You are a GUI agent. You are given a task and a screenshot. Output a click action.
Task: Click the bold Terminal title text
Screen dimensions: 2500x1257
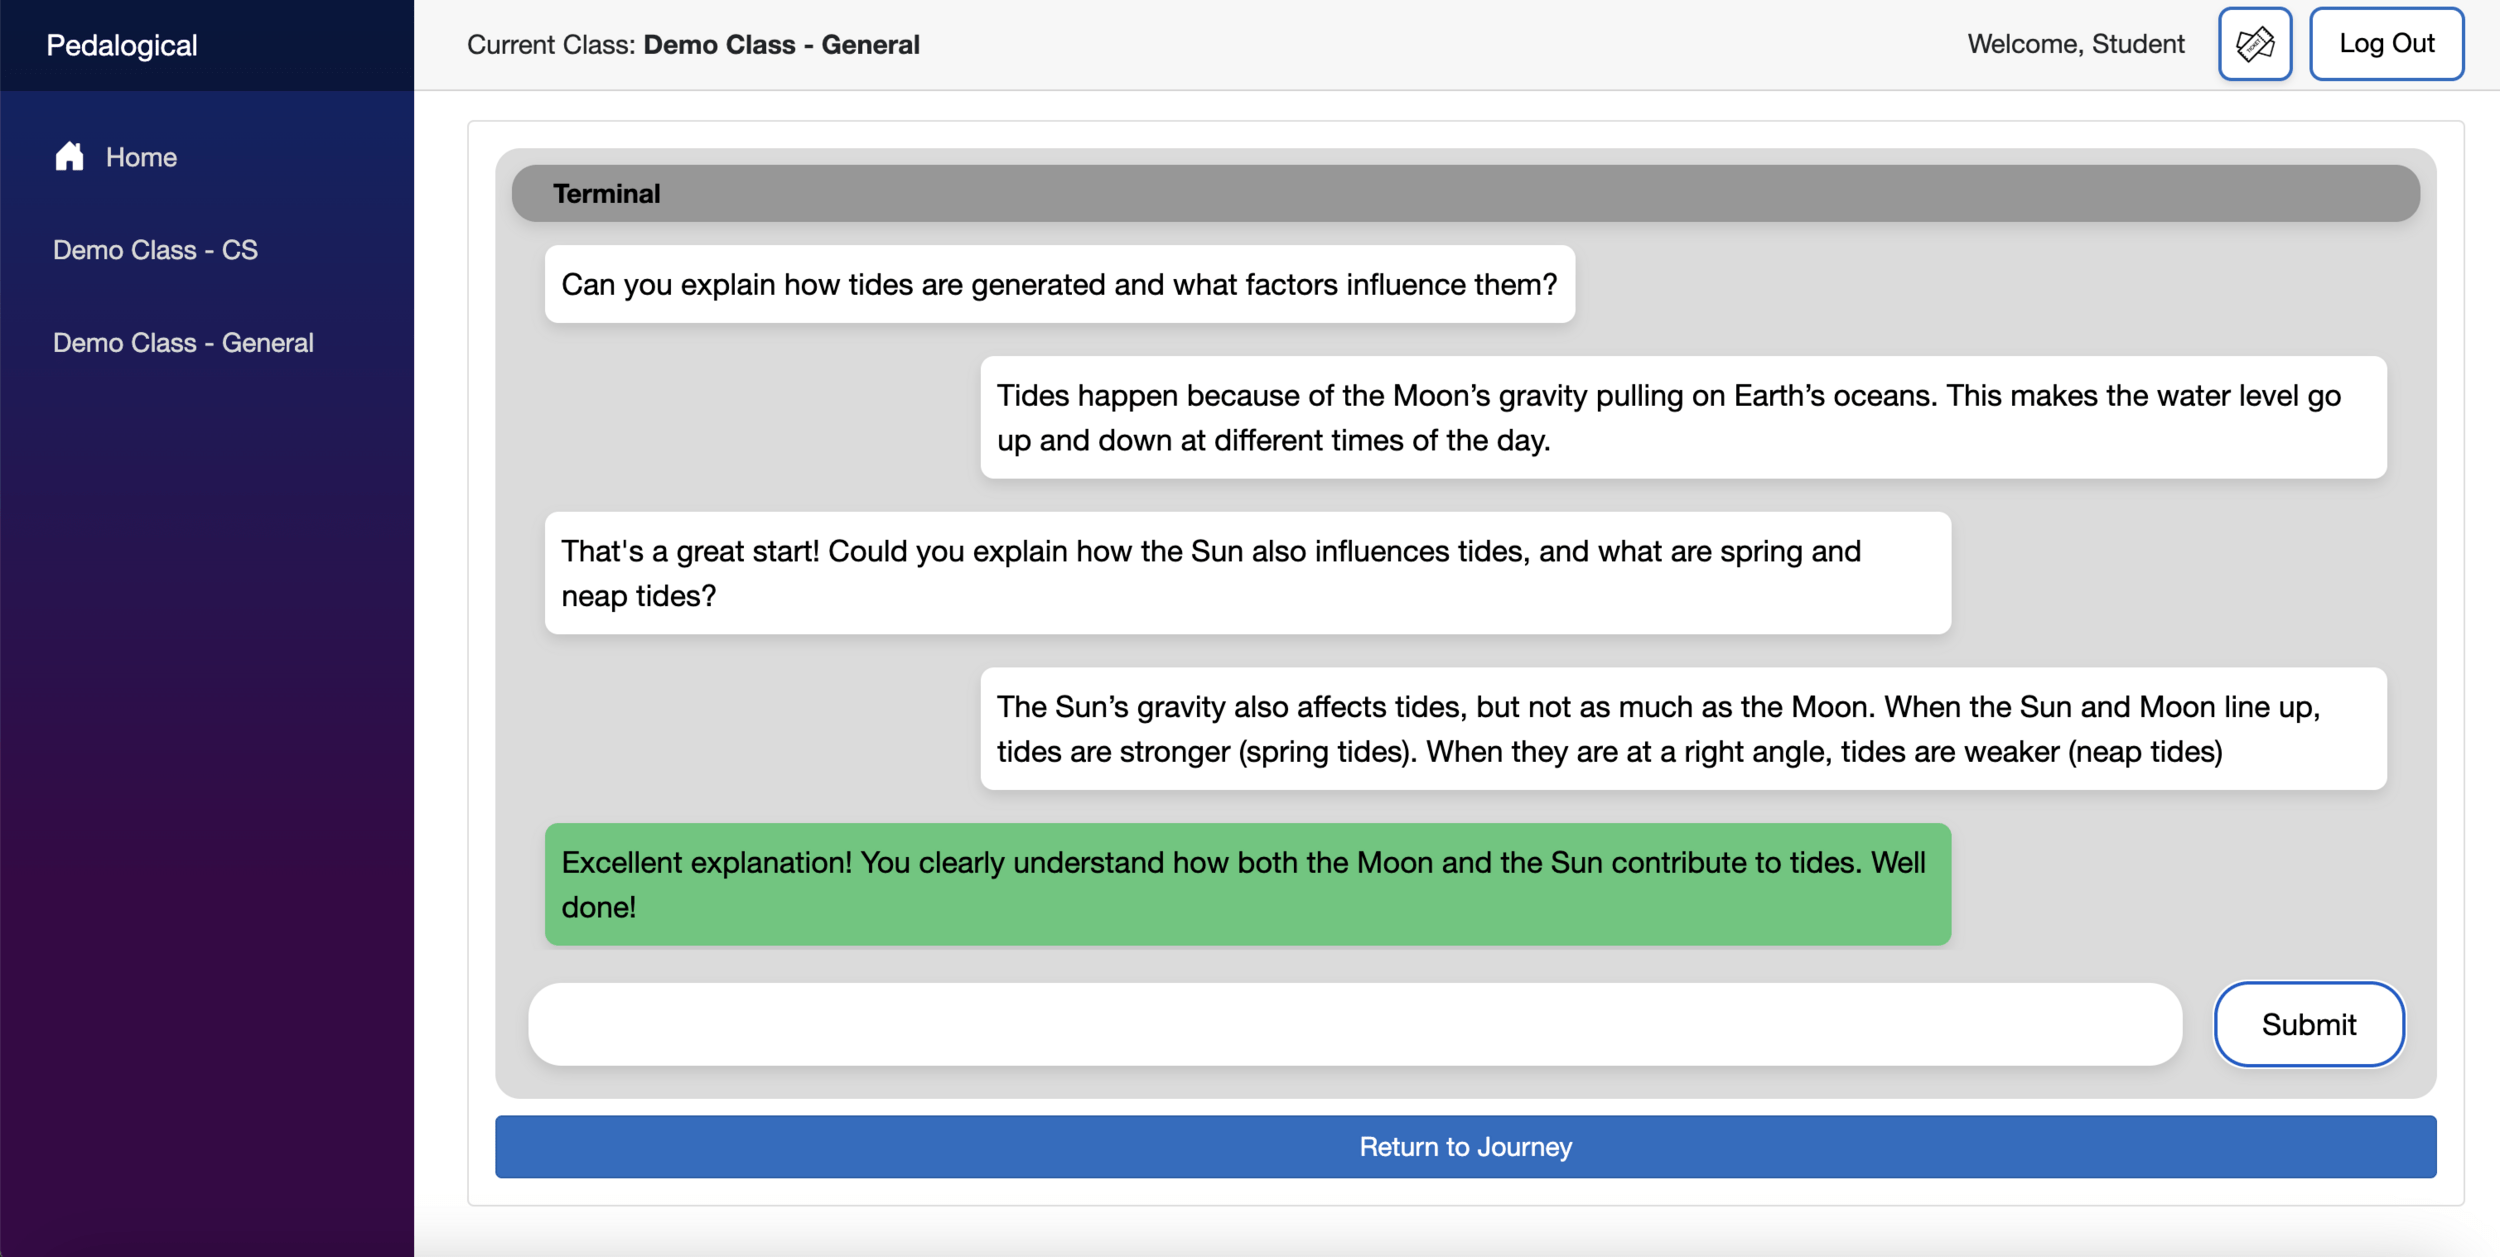click(606, 194)
